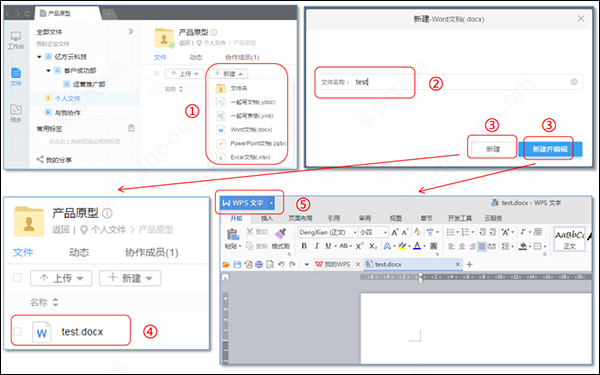
Task: Open the 新建 dropdown above test.docx
Action: [130, 278]
